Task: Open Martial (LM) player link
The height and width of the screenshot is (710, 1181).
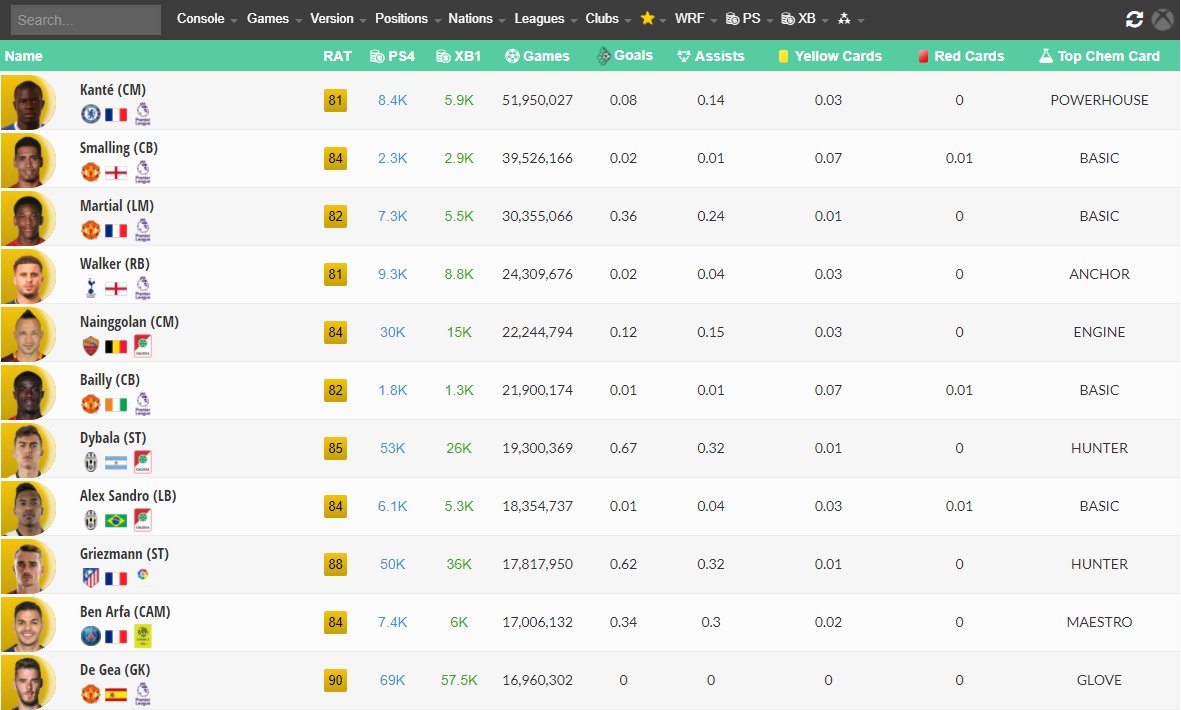Action: tap(117, 206)
